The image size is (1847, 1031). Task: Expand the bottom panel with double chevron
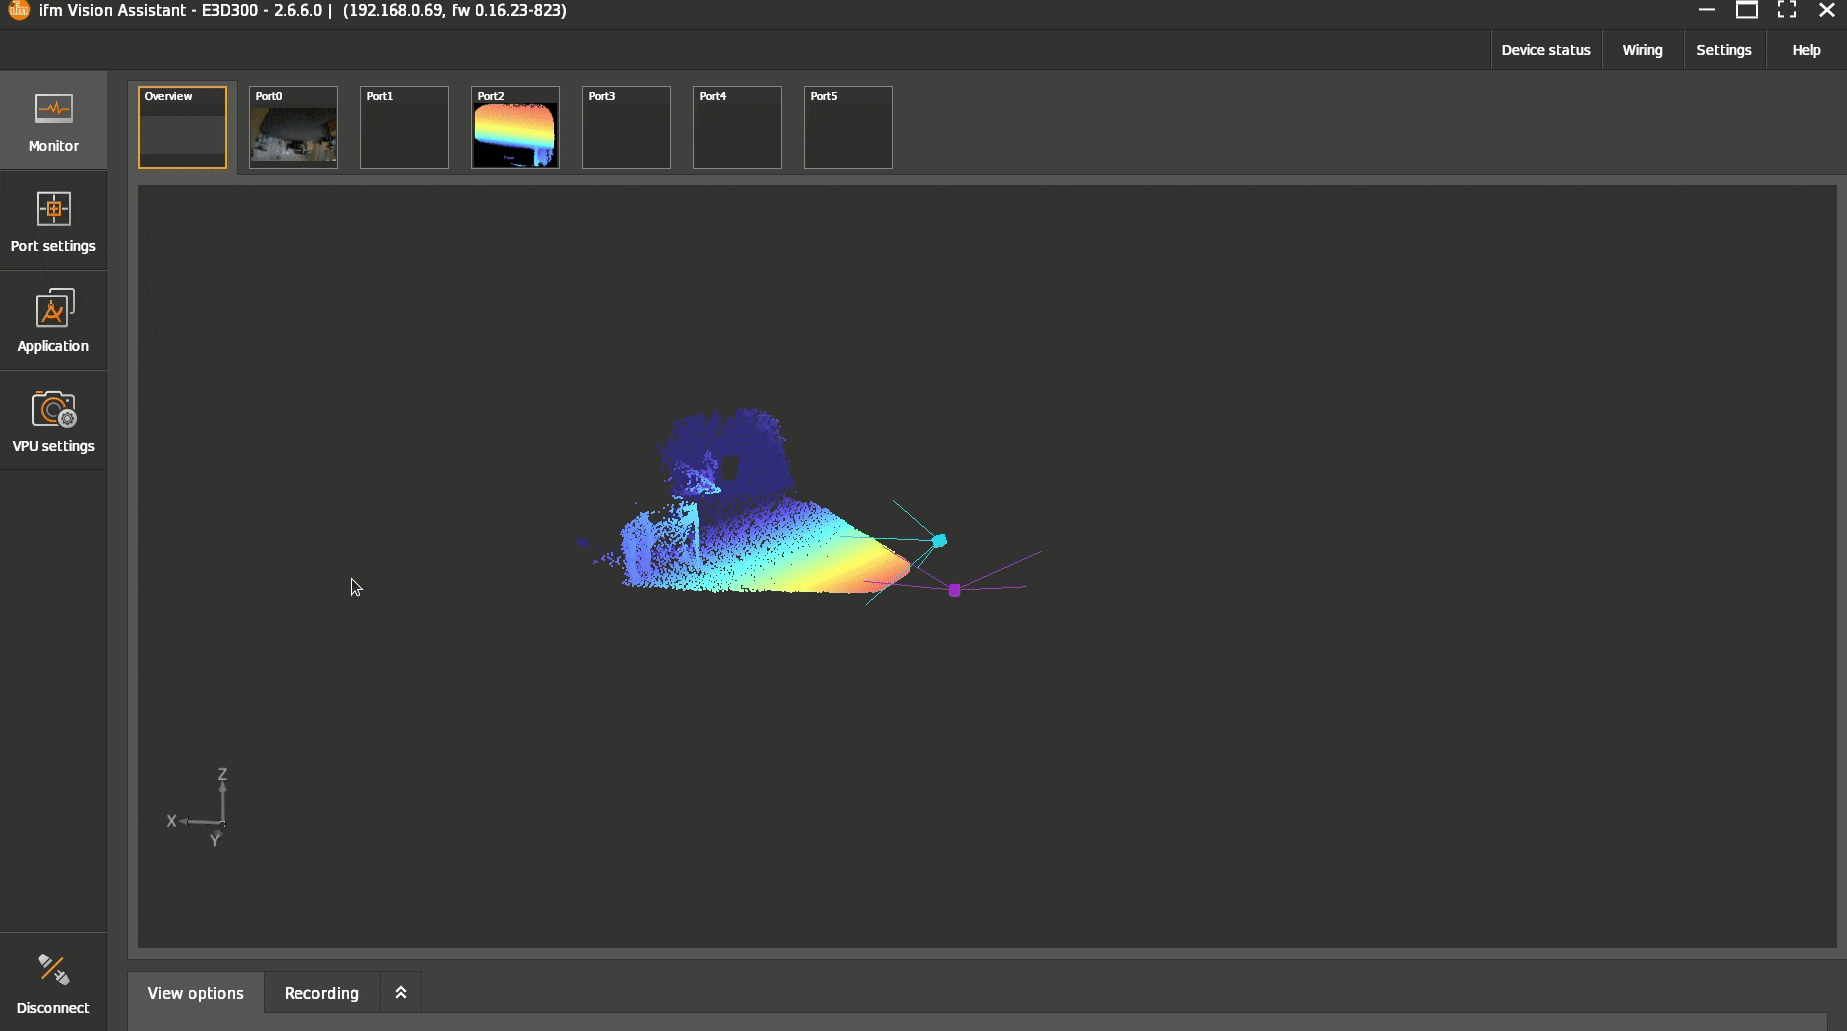click(x=401, y=993)
